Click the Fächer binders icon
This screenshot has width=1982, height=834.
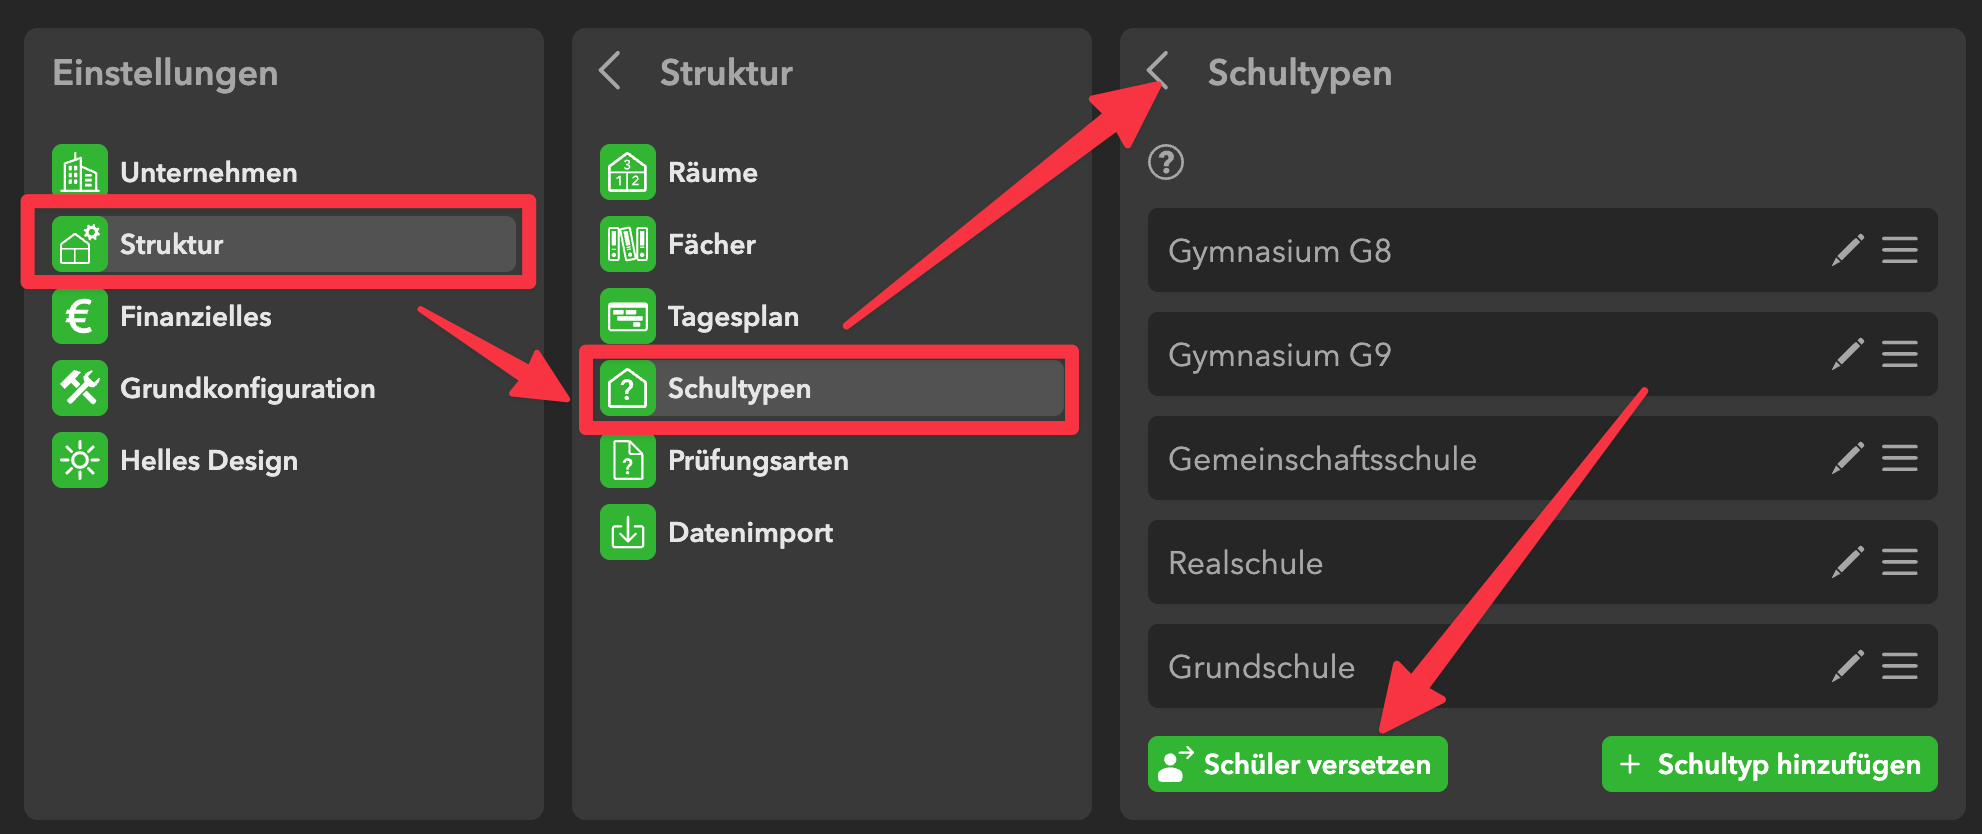point(628,244)
